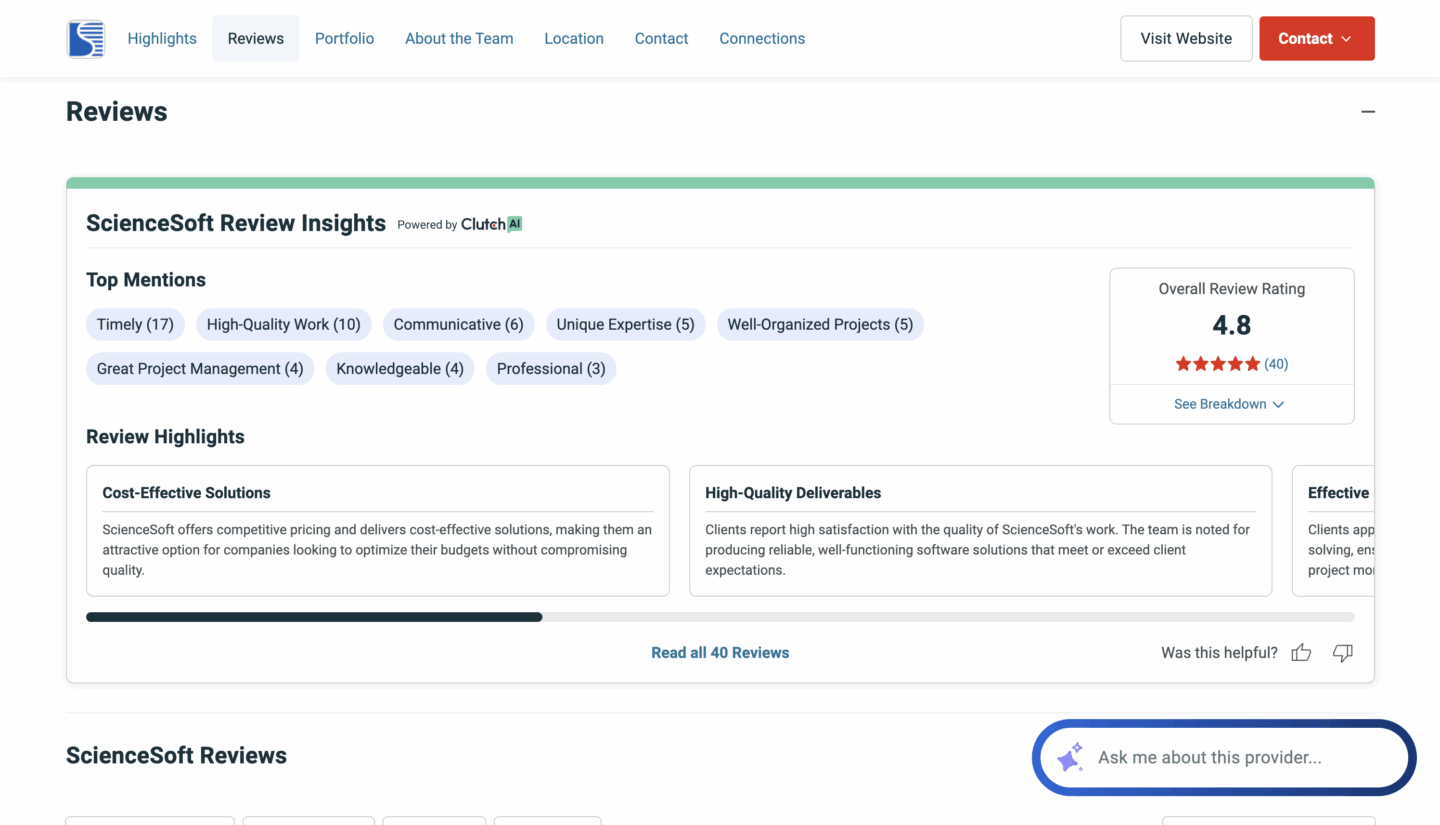
Task: Click the ScienceSoft Review Insights heading
Action: point(236,223)
